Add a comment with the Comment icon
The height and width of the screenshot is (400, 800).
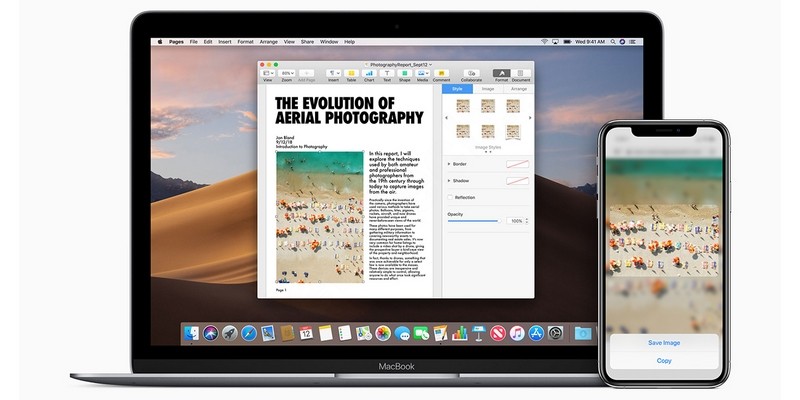441,73
